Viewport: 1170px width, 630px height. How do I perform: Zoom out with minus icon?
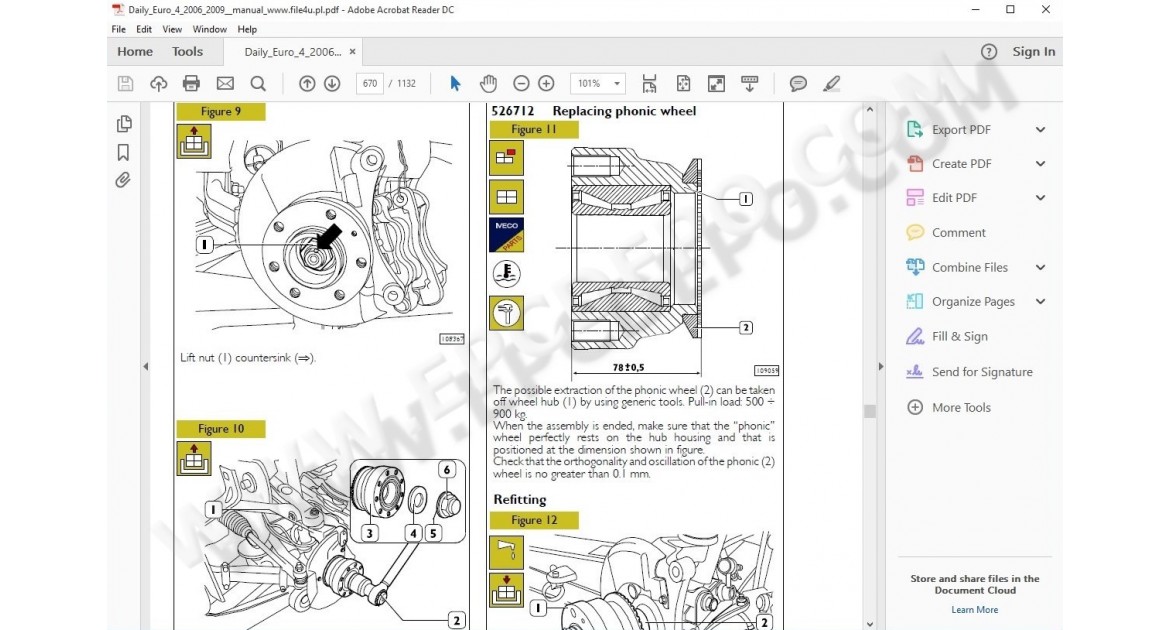coord(522,84)
